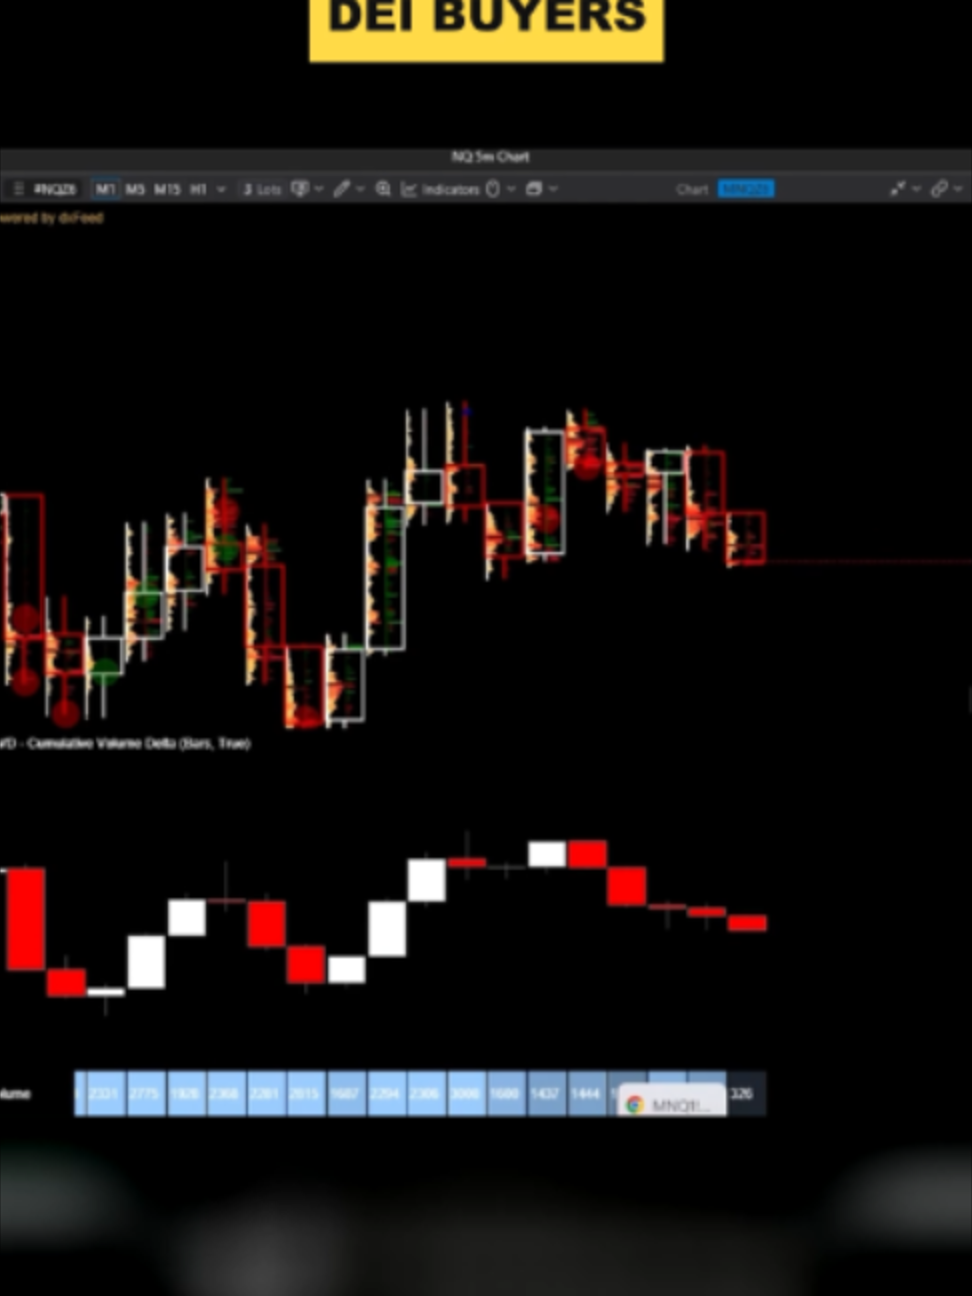The image size is (972, 1296).
Task: Click Cumulative Volume Delta indicator label
Action: click(126, 743)
